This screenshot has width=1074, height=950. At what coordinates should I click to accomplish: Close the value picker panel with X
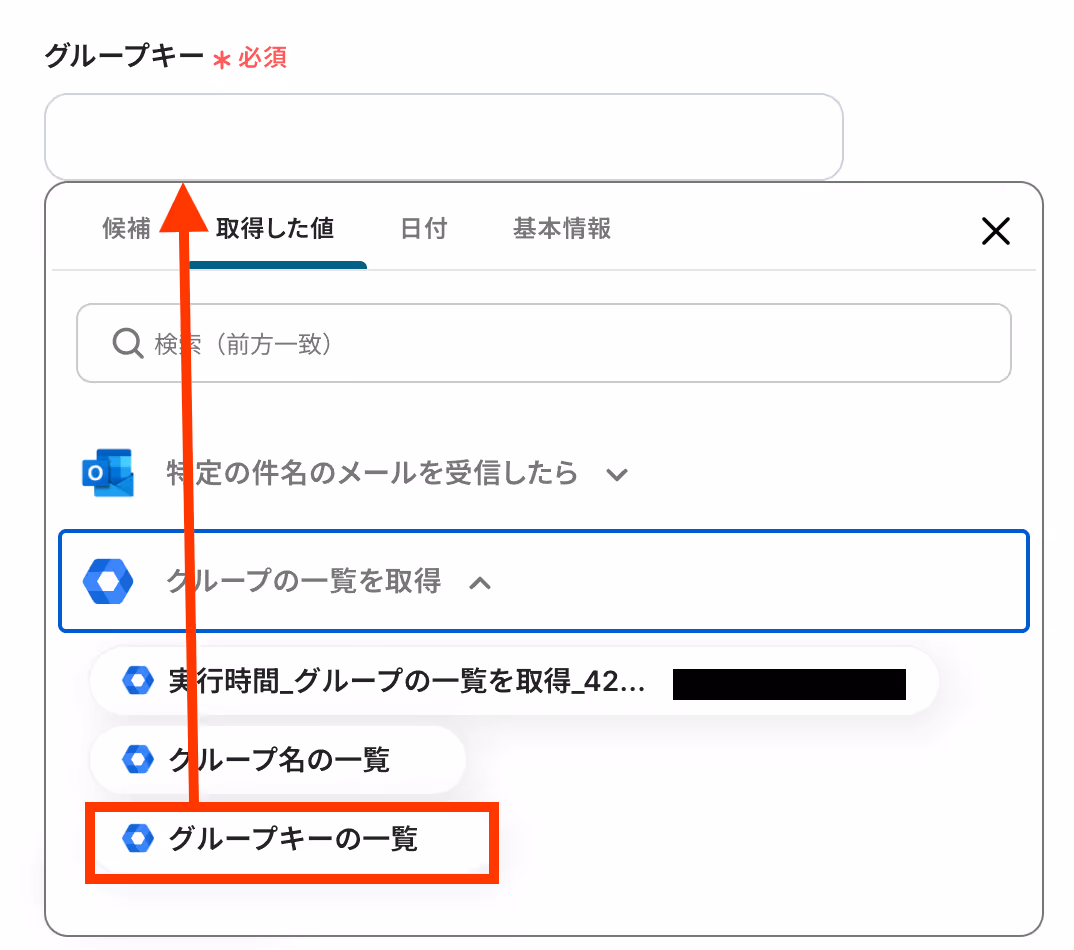pos(995,231)
